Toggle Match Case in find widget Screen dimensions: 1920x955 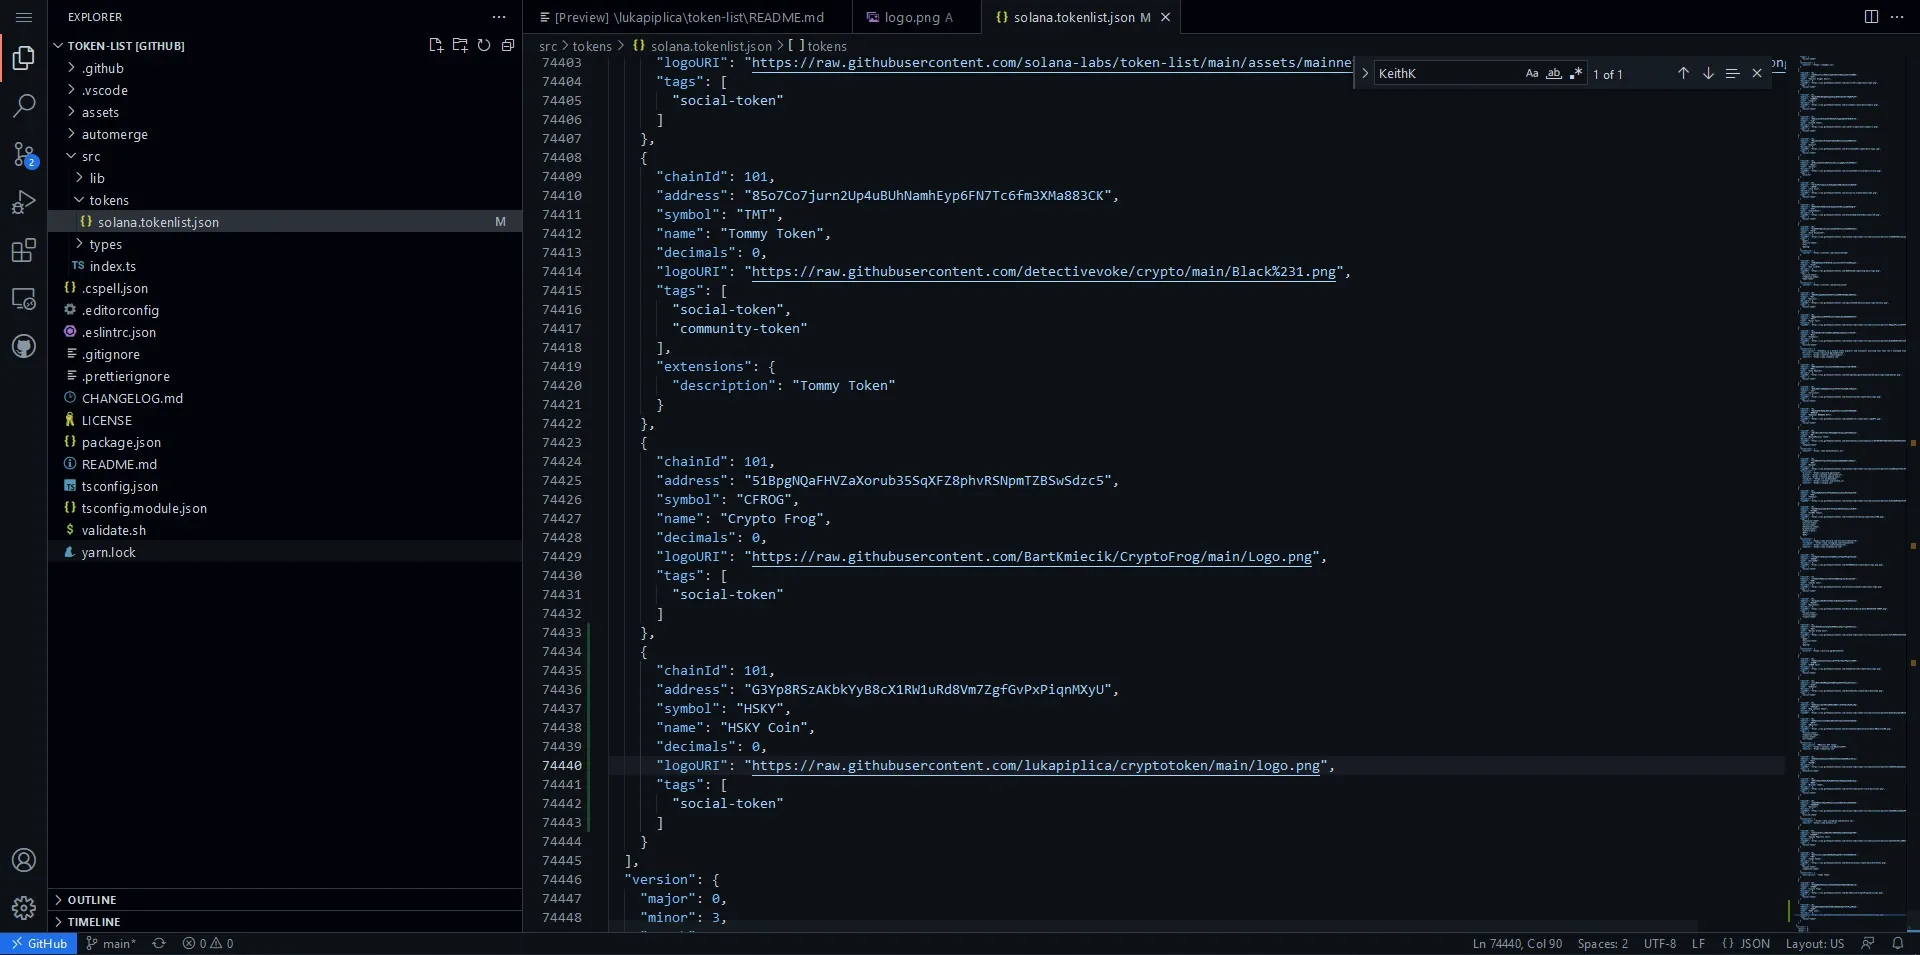coord(1532,73)
